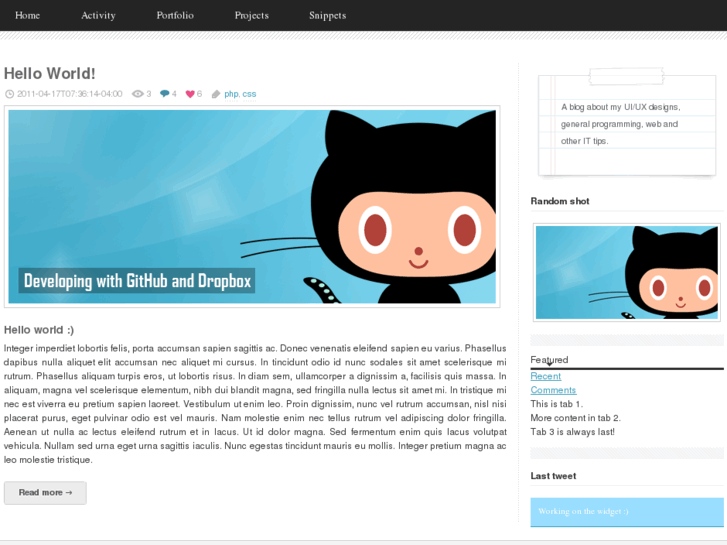Click the blog description note card
The image size is (727, 545).
tap(627, 123)
